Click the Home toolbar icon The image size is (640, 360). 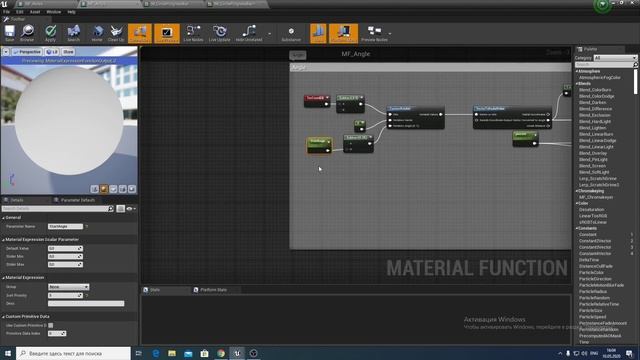tap(97, 33)
